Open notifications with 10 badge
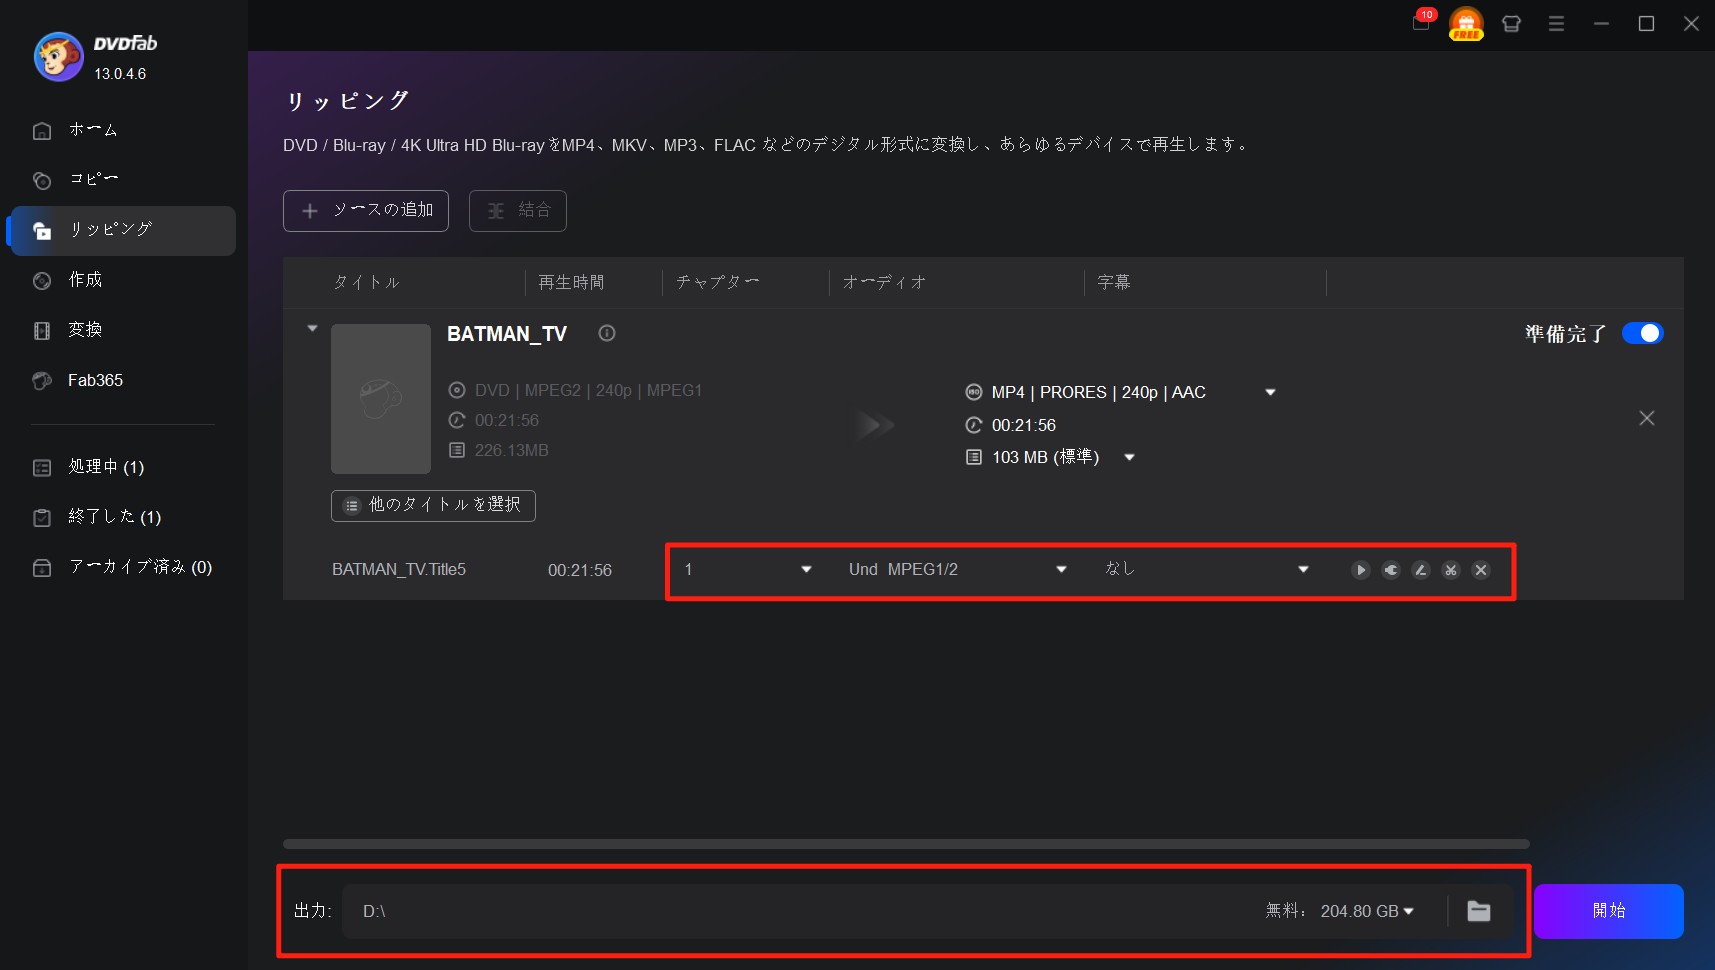The width and height of the screenshot is (1715, 970). pos(1421,22)
